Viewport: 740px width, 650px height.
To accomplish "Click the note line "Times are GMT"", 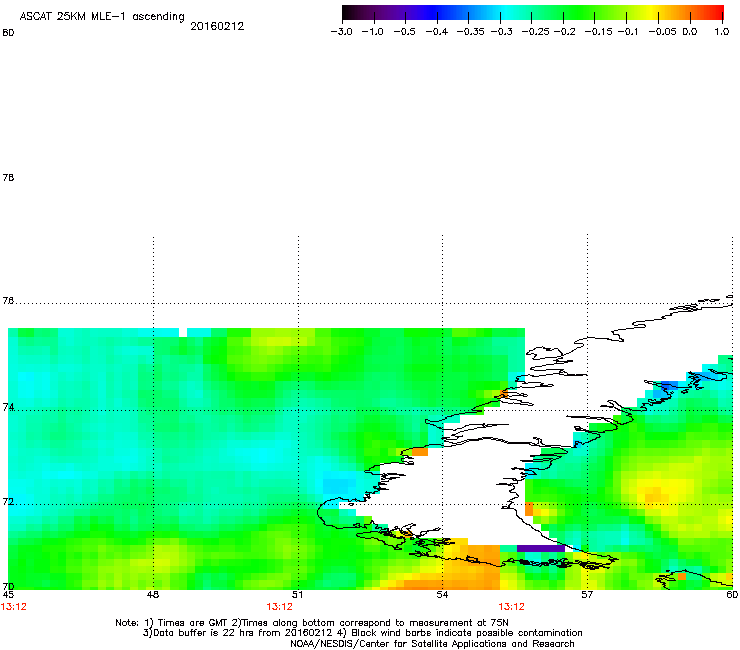I will 312,623.
